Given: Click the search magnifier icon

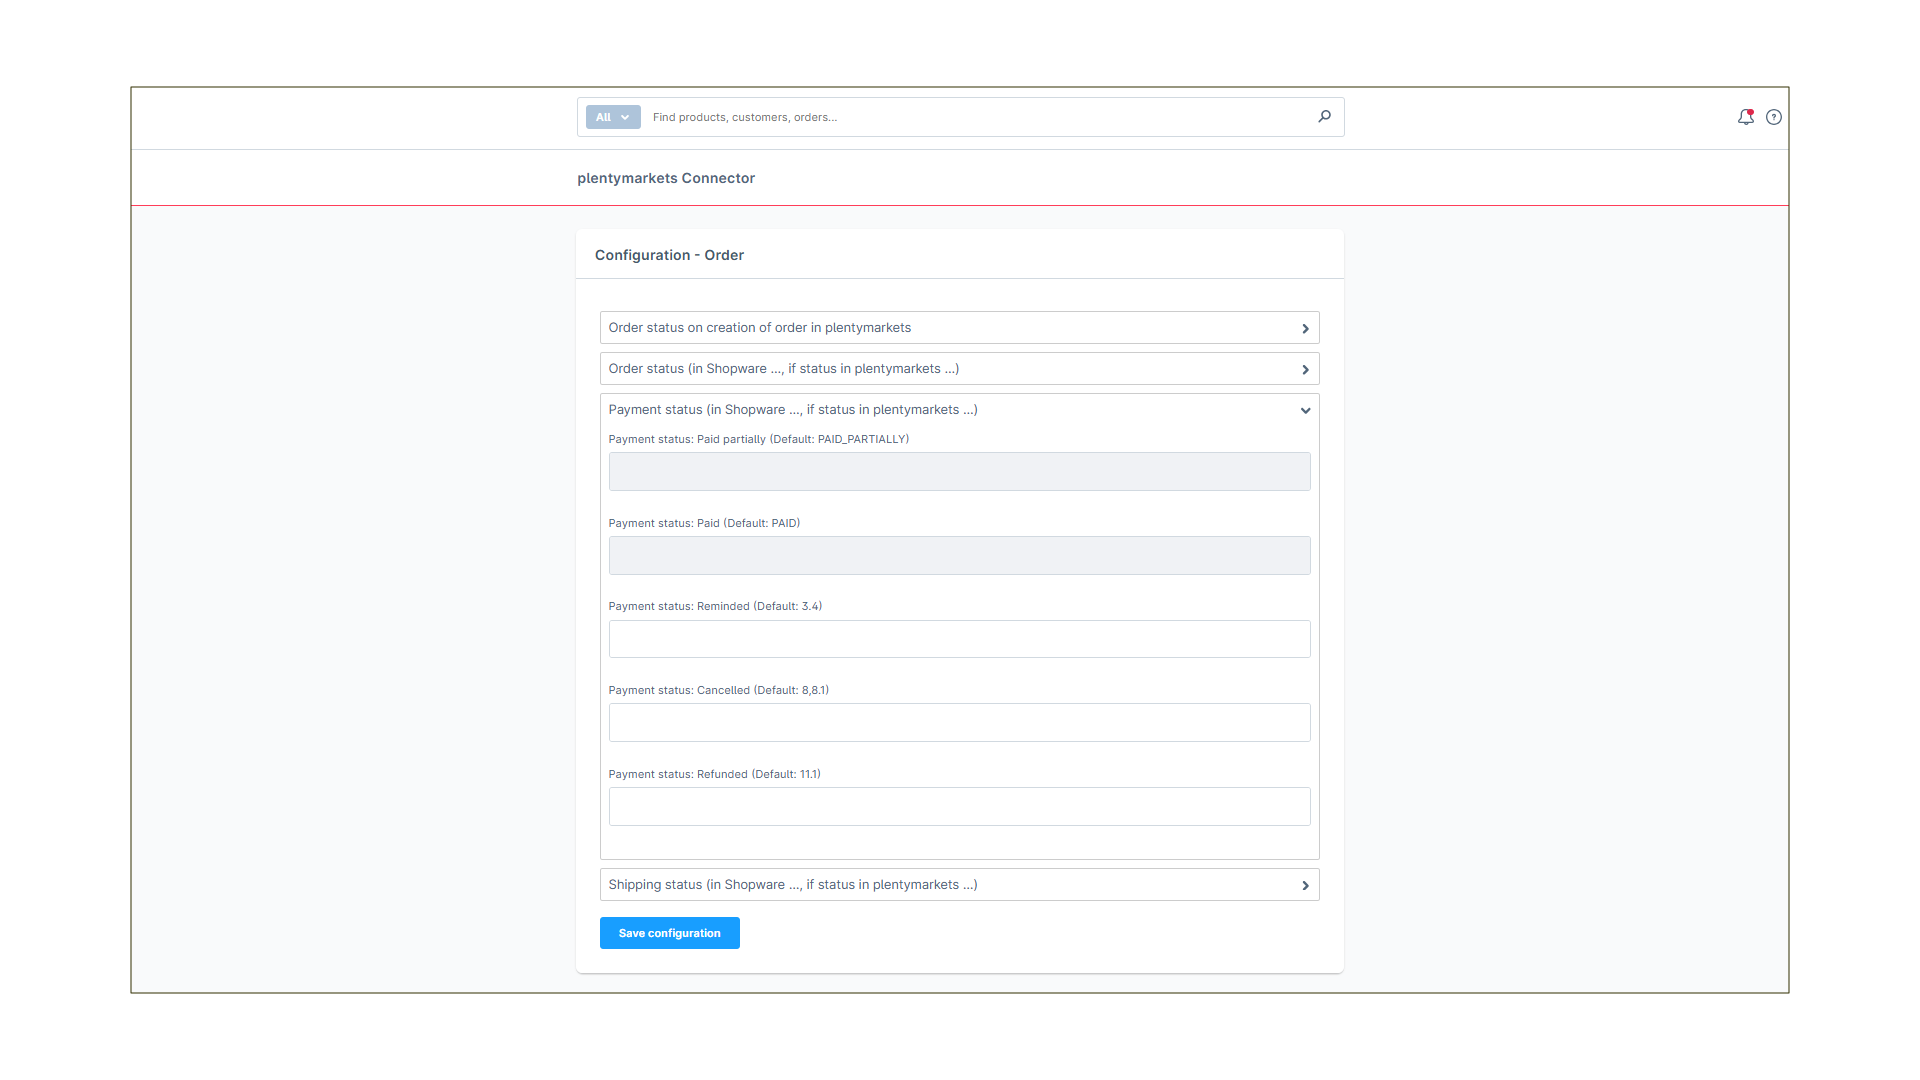Looking at the screenshot, I should [1324, 117].
